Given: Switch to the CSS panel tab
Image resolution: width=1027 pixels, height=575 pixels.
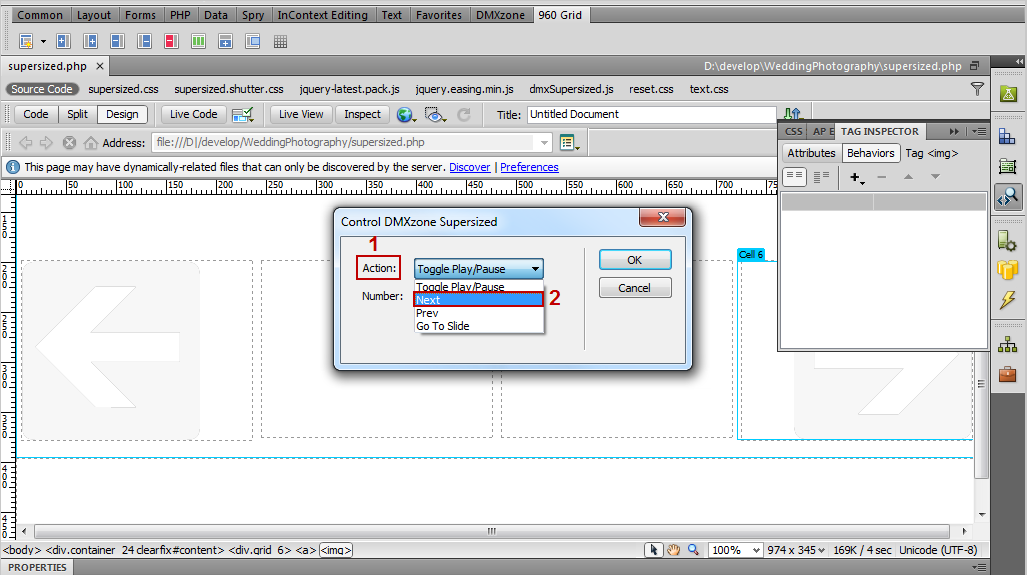Looking at the screenshot, I should click(x=794, y=132).
